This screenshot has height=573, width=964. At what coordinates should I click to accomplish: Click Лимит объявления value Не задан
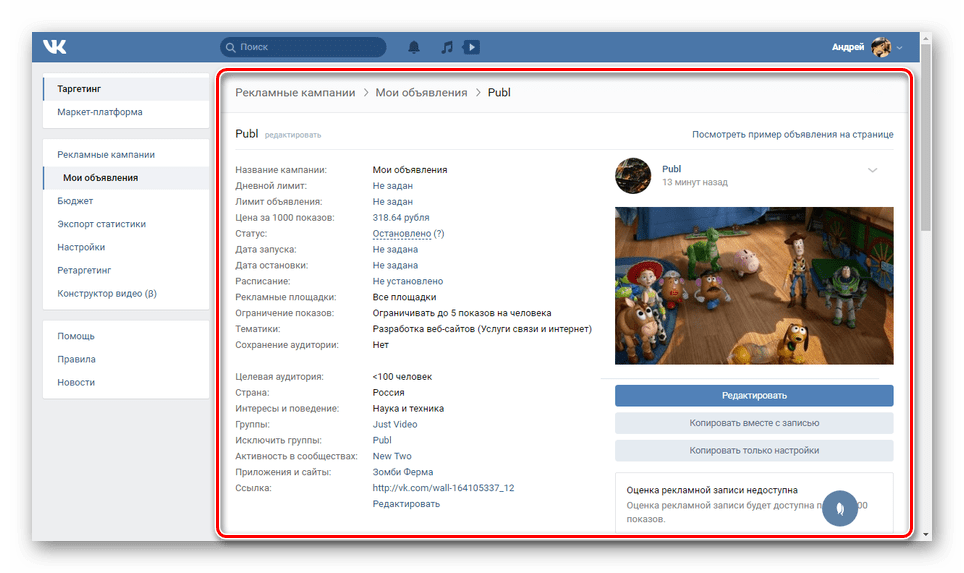click(x=392, y=202)
